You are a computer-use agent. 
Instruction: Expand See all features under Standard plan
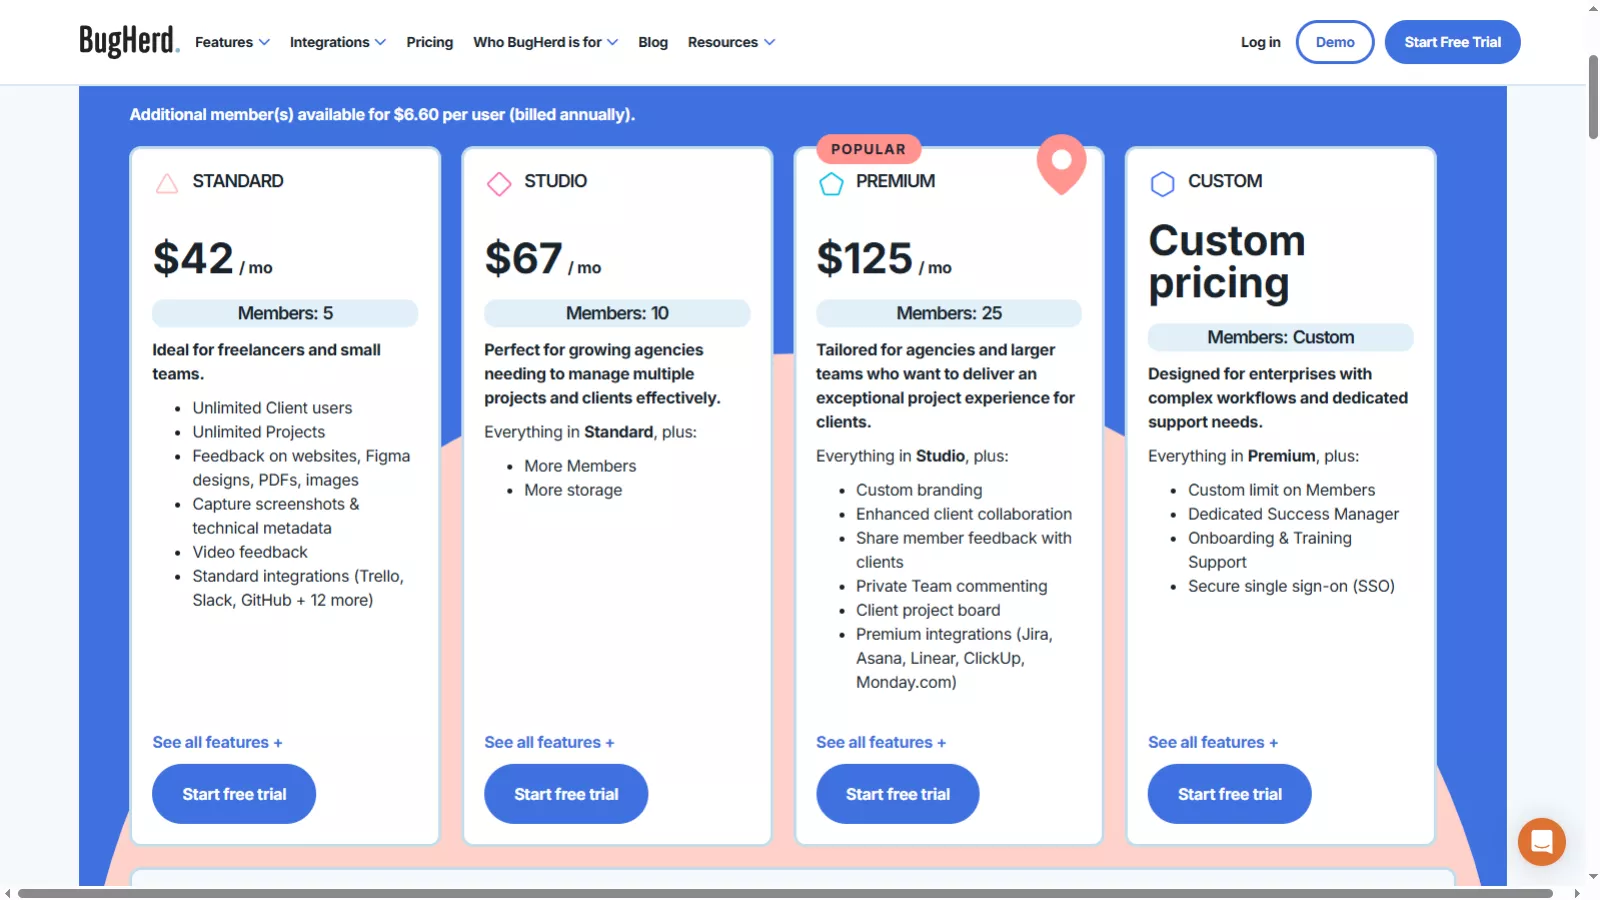coord(217,742)
